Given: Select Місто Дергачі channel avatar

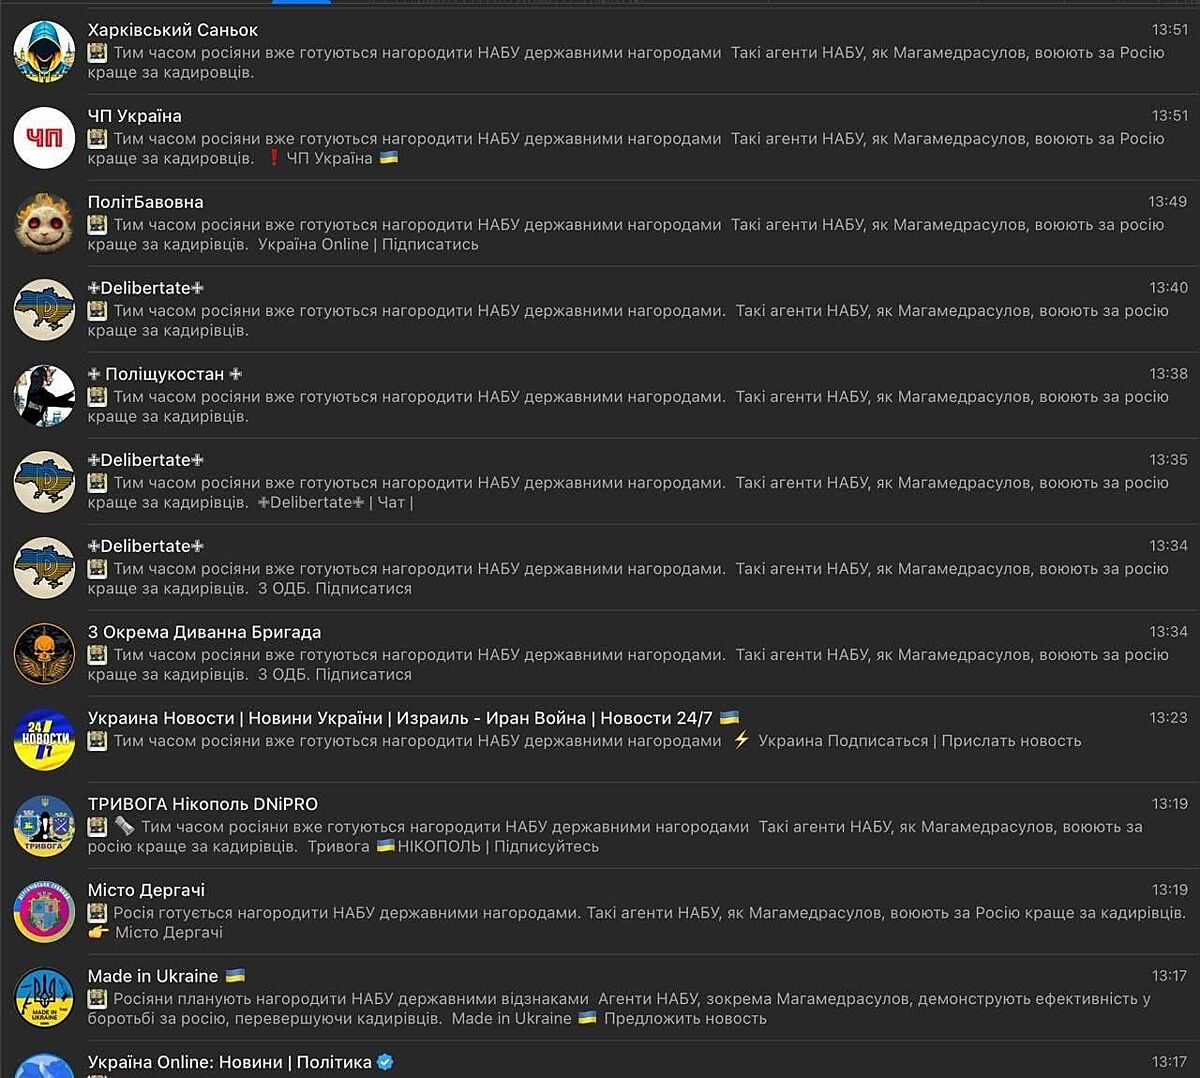Looking at the screenshot, I should pos(44,912).
